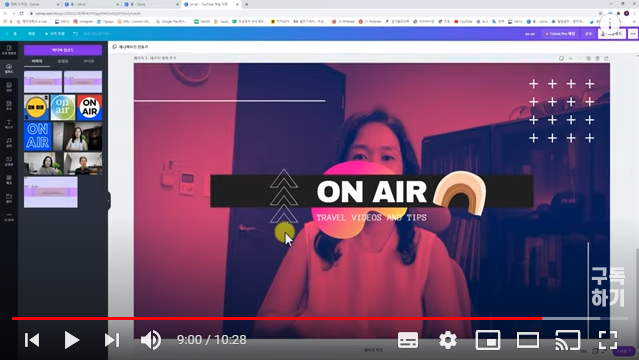Switch to miniplayer mode

(488, 340)
